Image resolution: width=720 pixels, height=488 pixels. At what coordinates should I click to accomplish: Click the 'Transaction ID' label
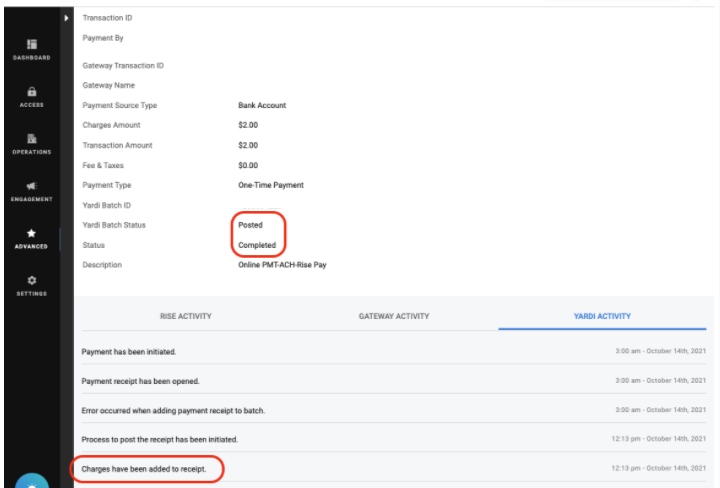click(x=107, y=18)
